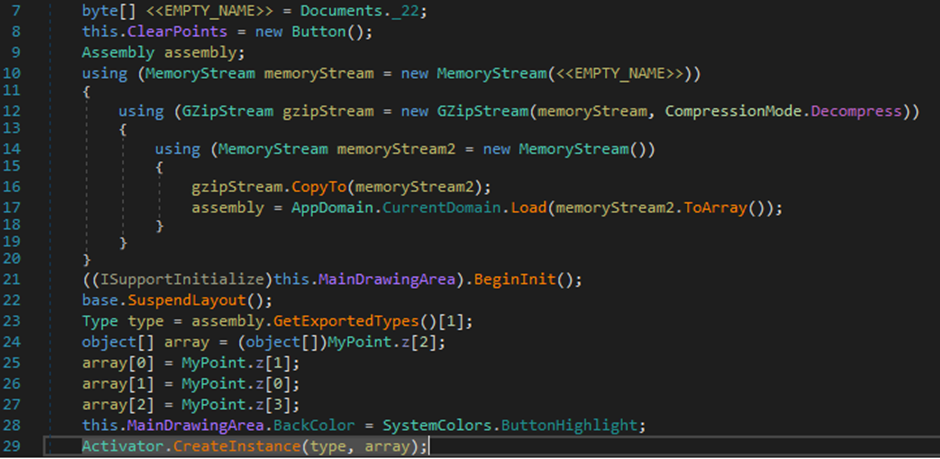Click line number 12 in the gutter

pyautogui.click(x=12, y=112)
